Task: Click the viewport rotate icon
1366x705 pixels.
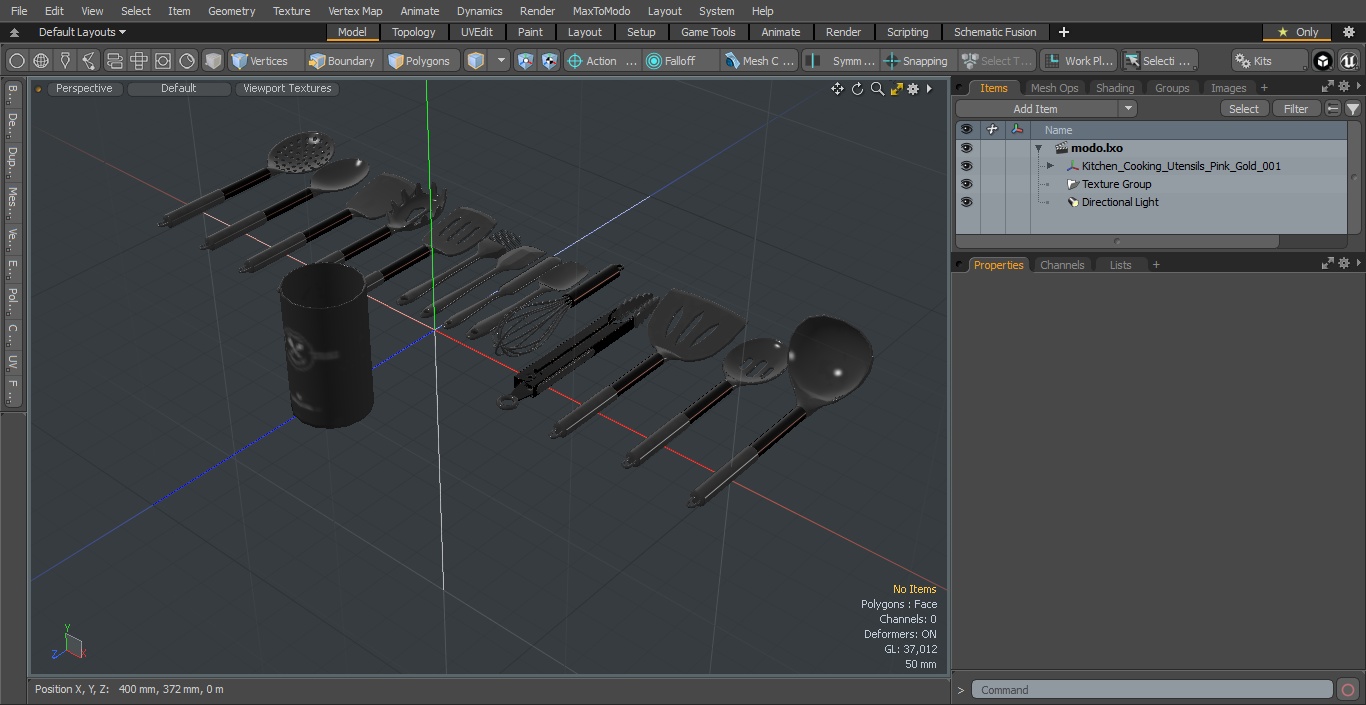Action: pos(857,89)
